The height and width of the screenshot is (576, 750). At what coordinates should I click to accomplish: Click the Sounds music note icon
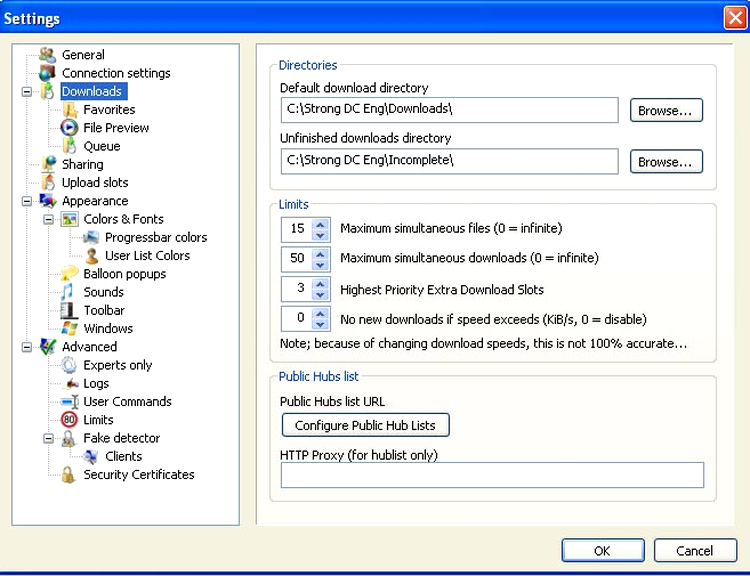(x=67, y=292)
